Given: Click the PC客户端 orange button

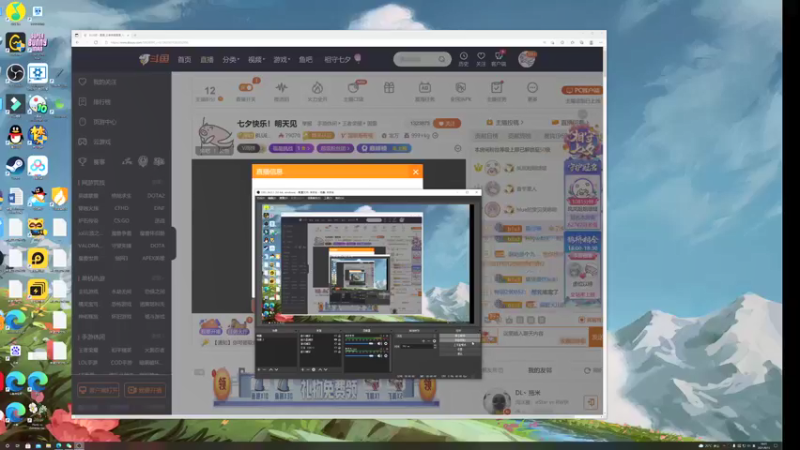Looking at the screenshot, I should pos(582,90).
